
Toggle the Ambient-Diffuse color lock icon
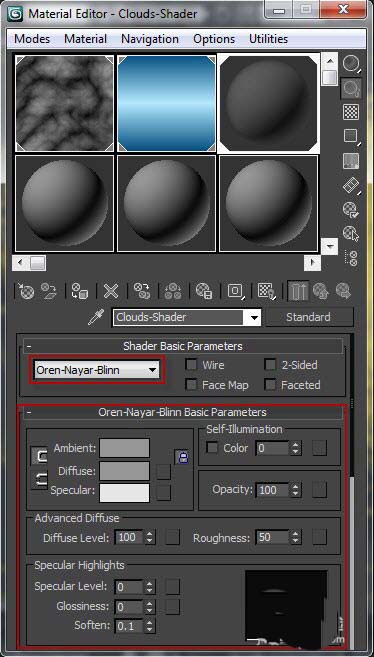pos(40,456)
